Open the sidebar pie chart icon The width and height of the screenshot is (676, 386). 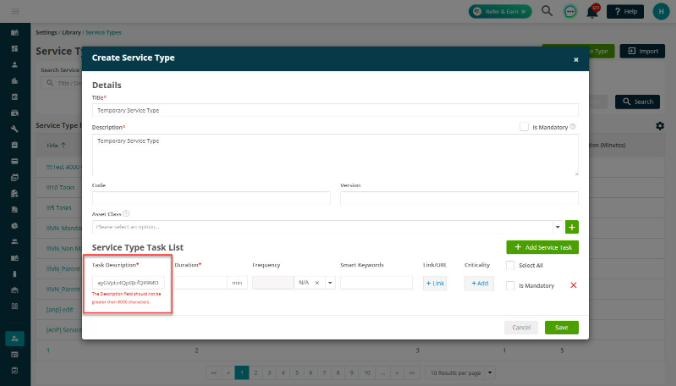pyautogui.click(x=15, y=226)
